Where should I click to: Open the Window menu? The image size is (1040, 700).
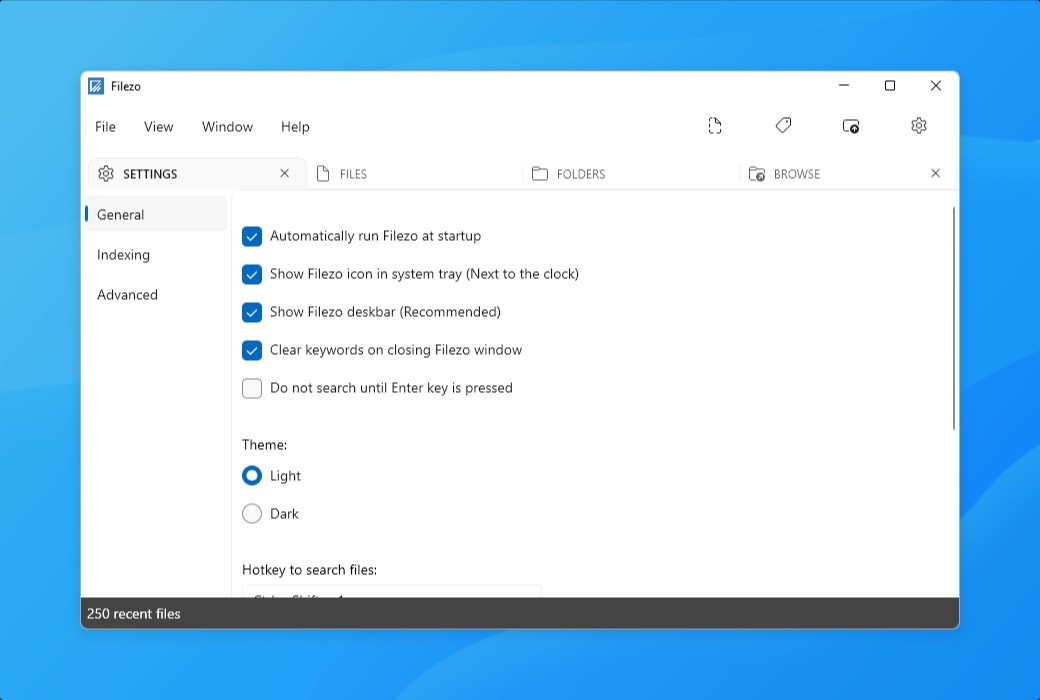228,127
